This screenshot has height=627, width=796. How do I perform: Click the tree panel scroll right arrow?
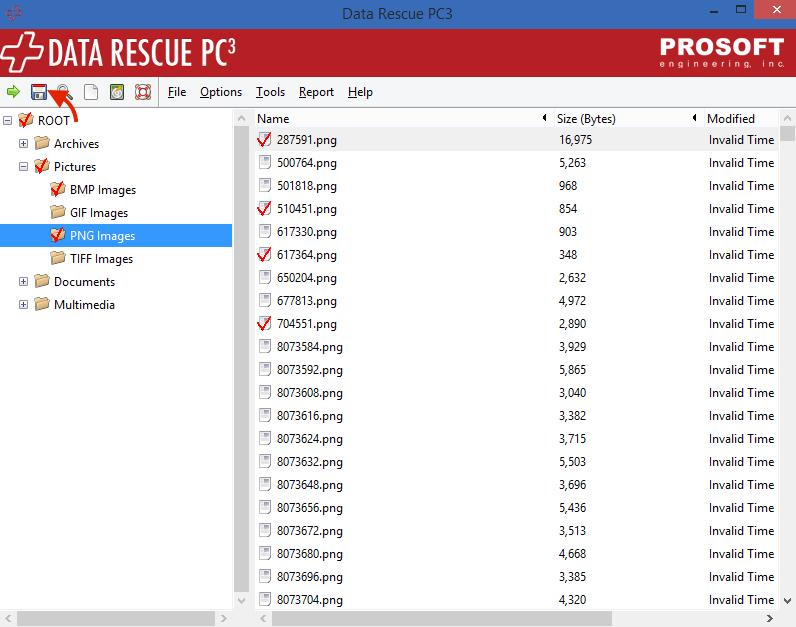click(x=223, y=618)
